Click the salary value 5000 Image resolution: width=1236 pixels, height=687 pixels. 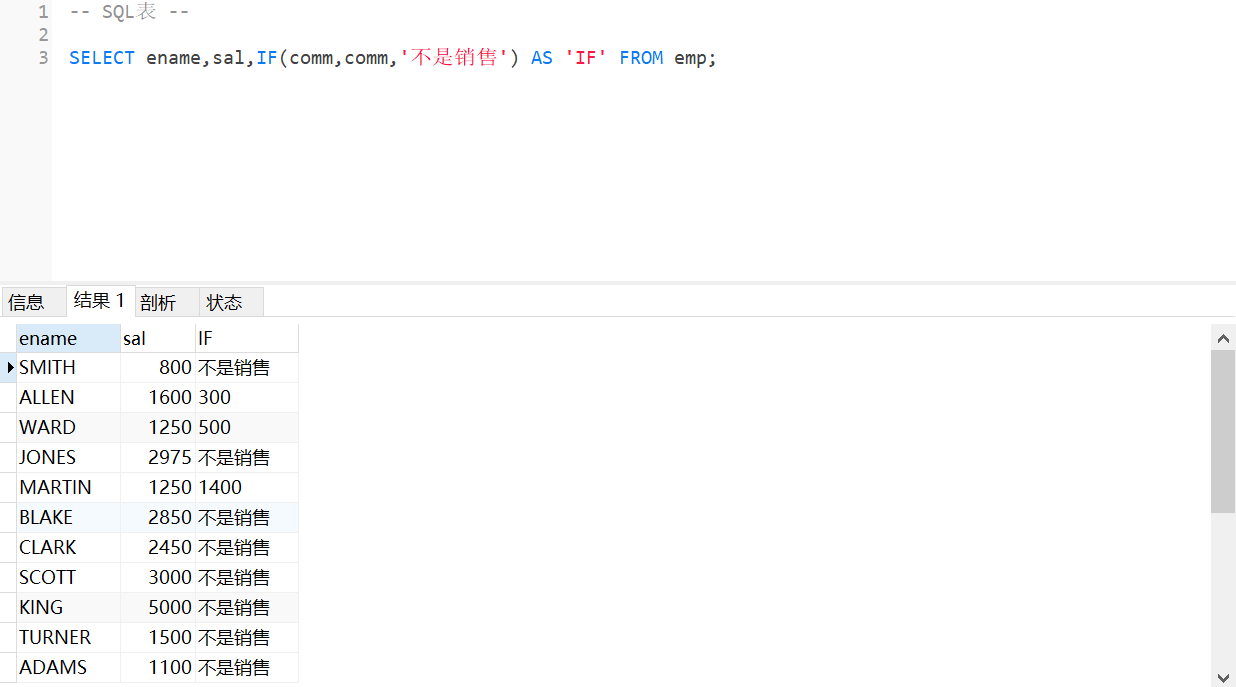(x=158, y=608)
